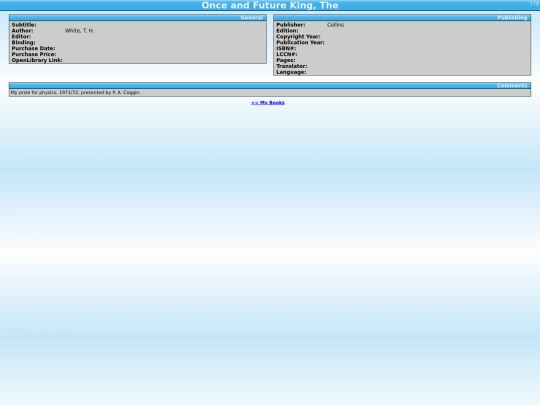Click the small number in the title bar corner
The height and width of the screenshot is (405, 540).
(534, 3)
